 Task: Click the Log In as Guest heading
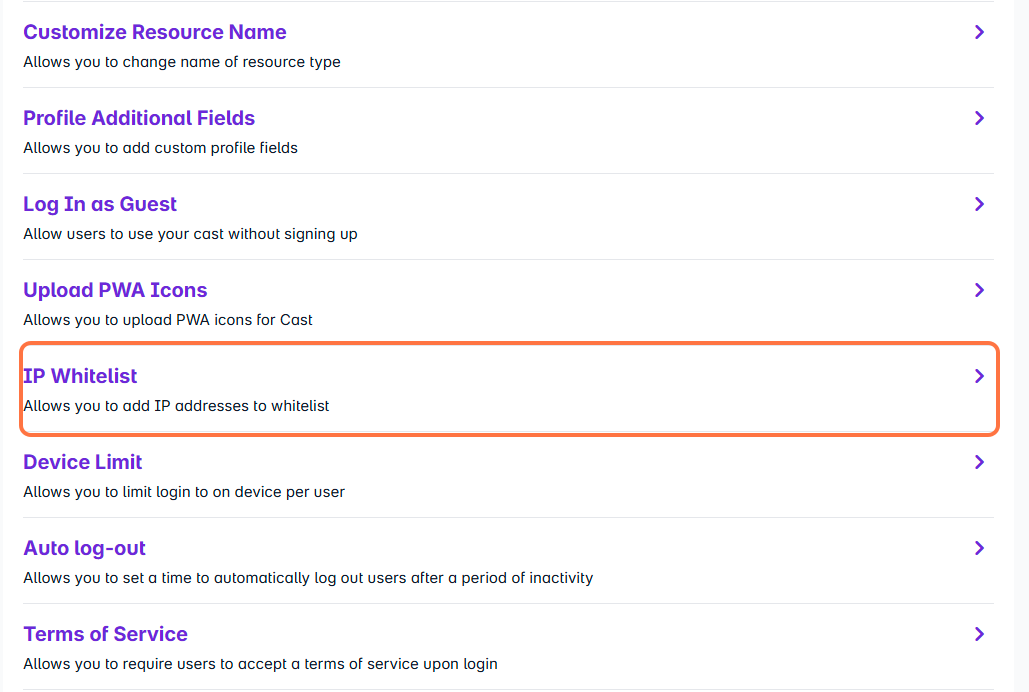coord(100,204)
